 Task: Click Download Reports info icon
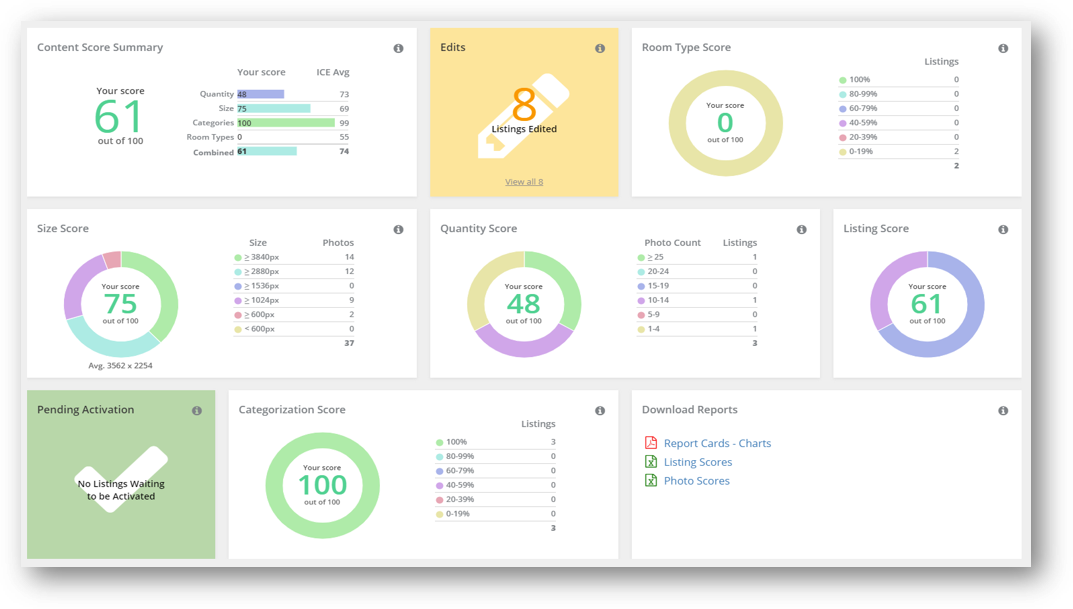[x=1003, y=411]
